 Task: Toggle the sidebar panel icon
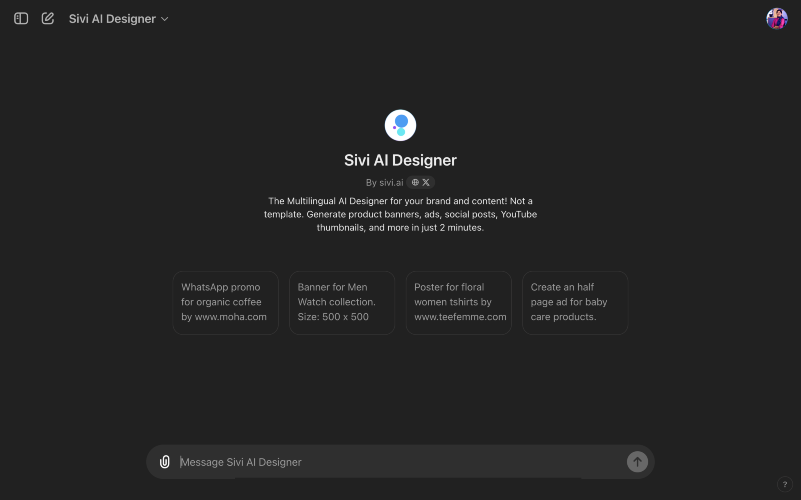tap(21, 19)
